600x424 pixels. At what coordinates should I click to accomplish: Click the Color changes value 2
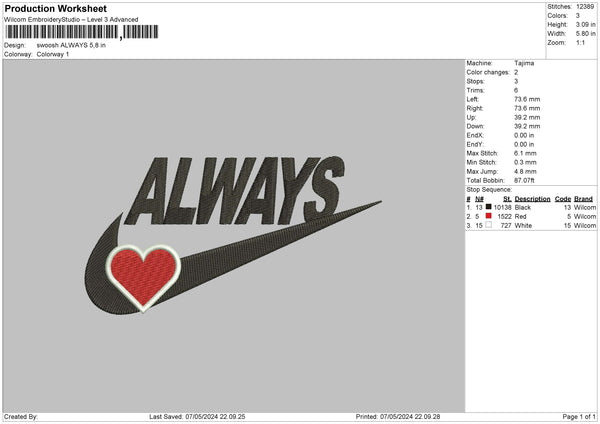516,72
